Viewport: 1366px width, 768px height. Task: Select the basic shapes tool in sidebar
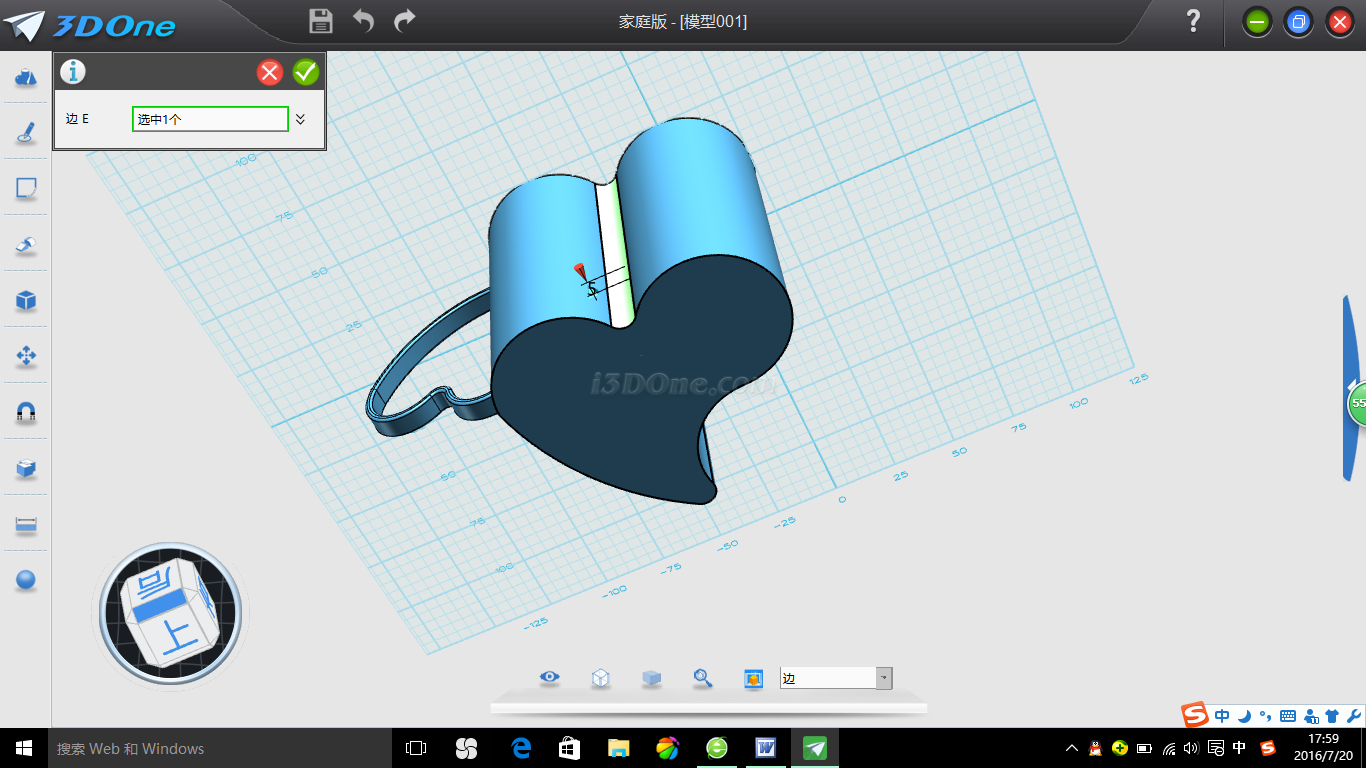coord(26,77)
